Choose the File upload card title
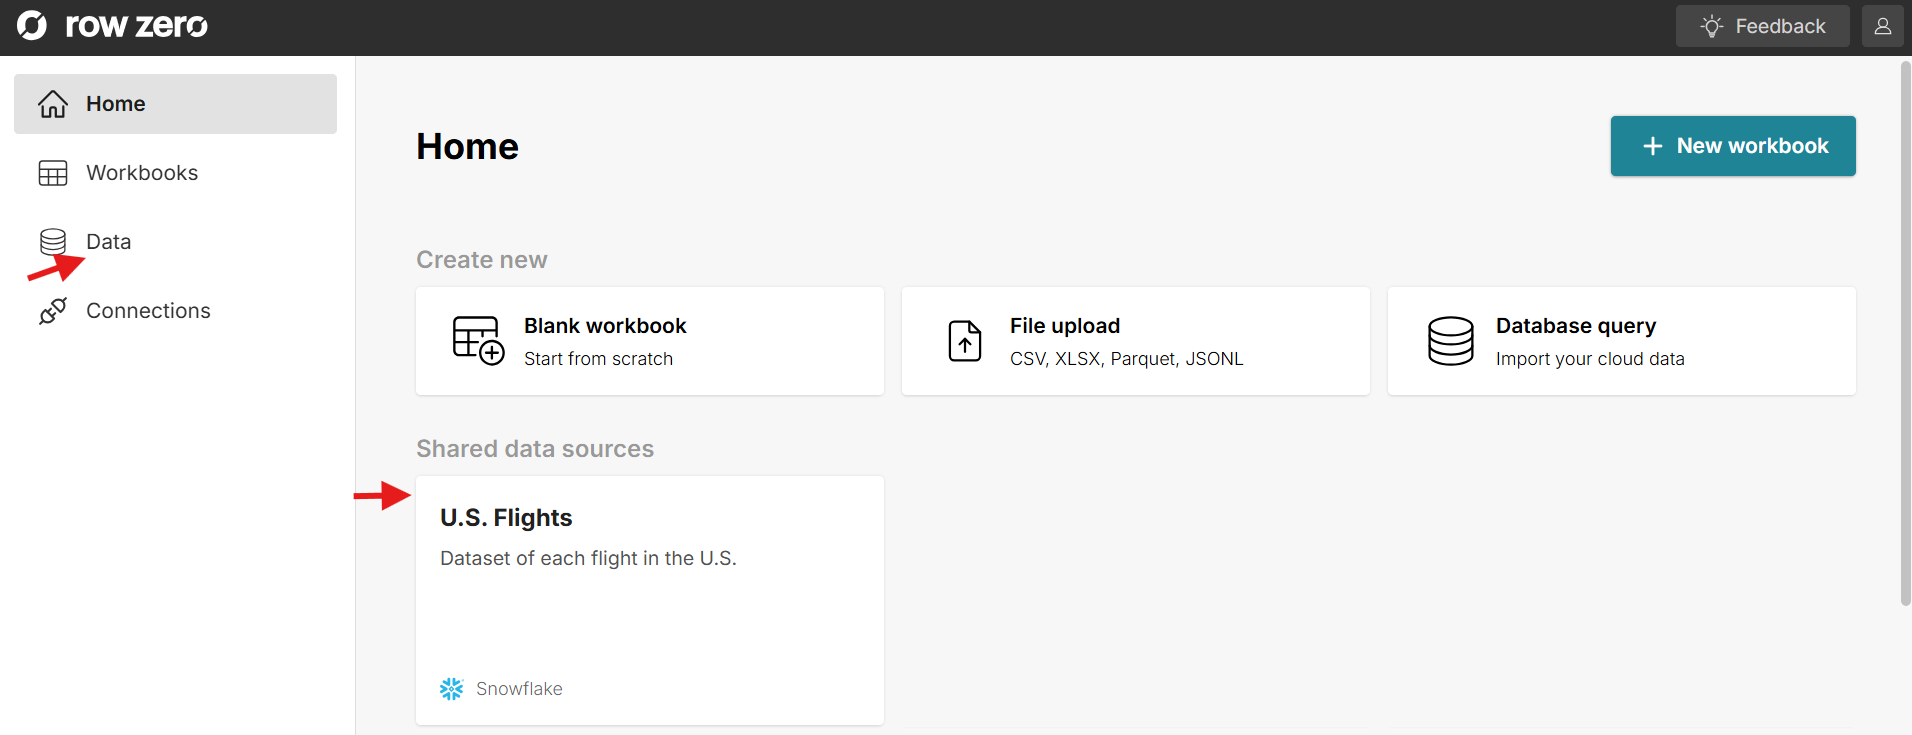Image resolution: width=1912 pixels, height=735 pixels. (x=1064, y=326)
